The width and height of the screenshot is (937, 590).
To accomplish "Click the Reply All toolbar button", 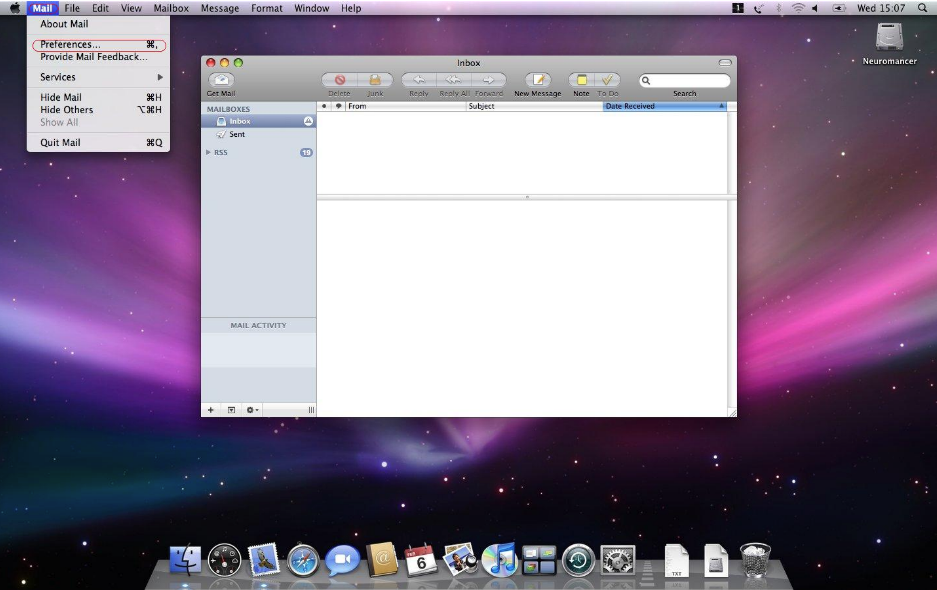I will pyautogui.click(x=454, y=80).
